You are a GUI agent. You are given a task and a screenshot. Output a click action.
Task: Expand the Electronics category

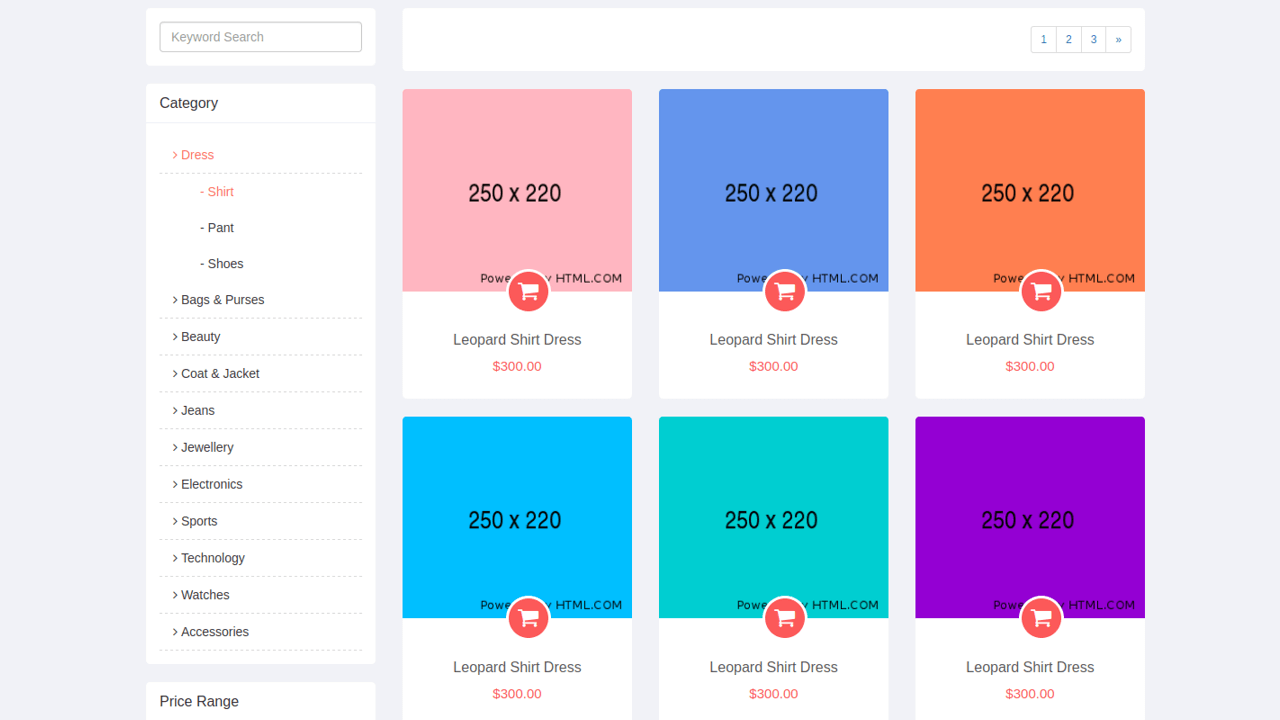click(211, 484)
